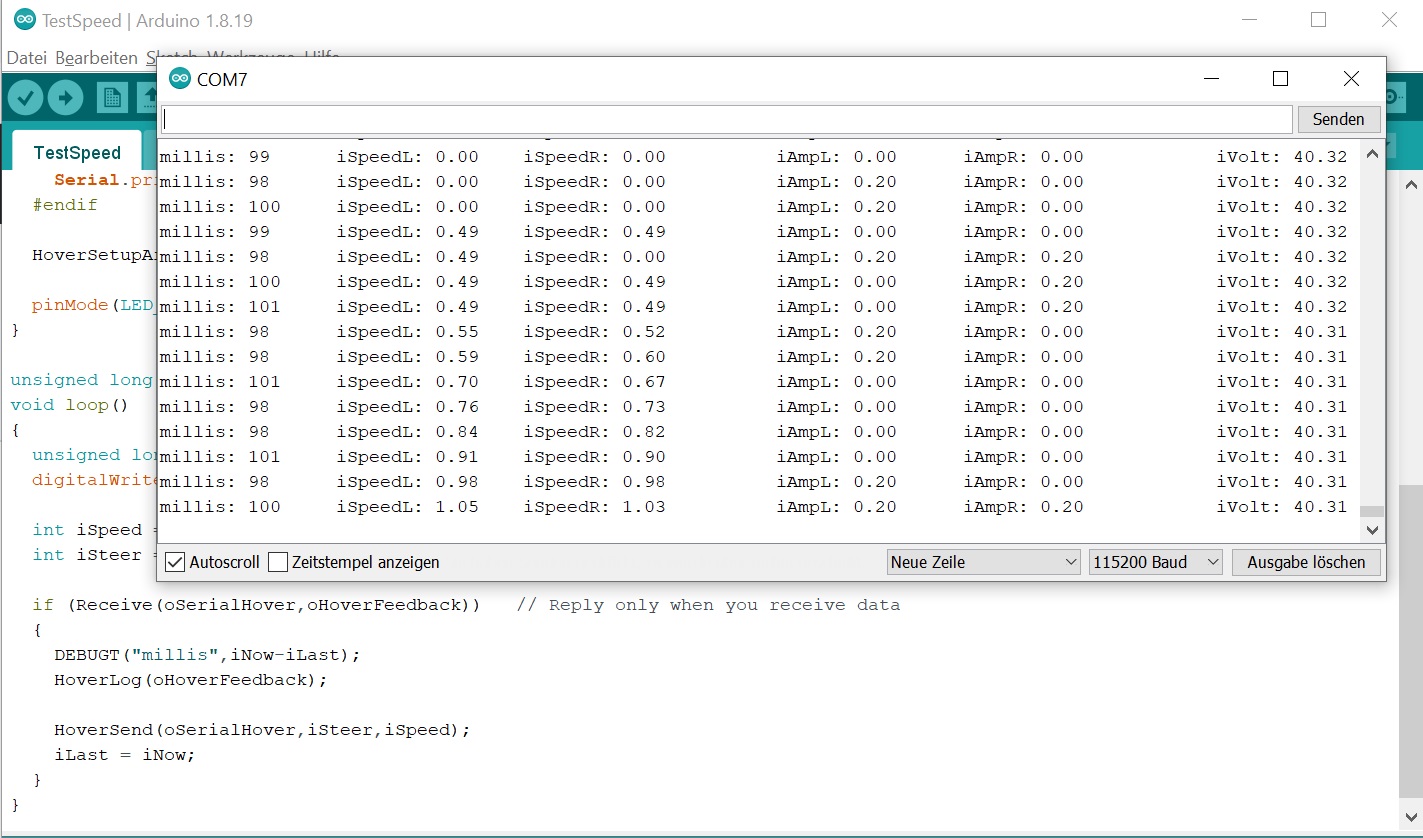Click the Arduino logo in TestSpeed title bar
This screenshot has height=838, width=1423.
[24, 20]
